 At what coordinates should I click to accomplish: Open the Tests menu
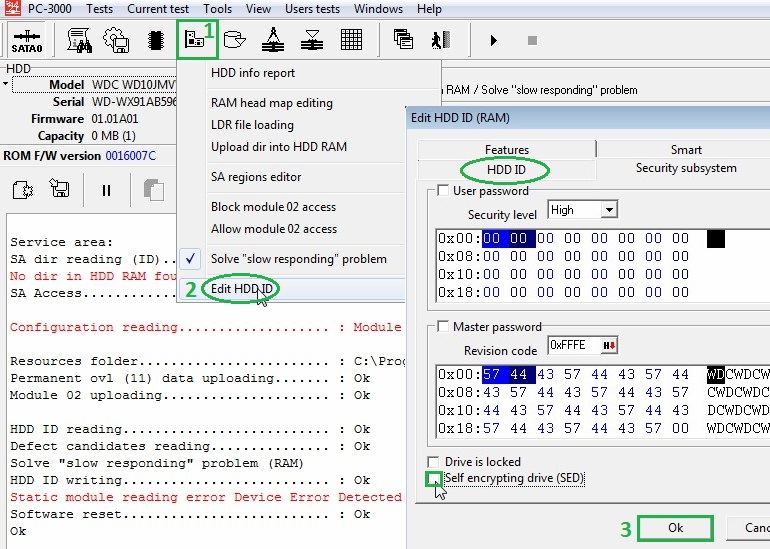coord(100,9)
